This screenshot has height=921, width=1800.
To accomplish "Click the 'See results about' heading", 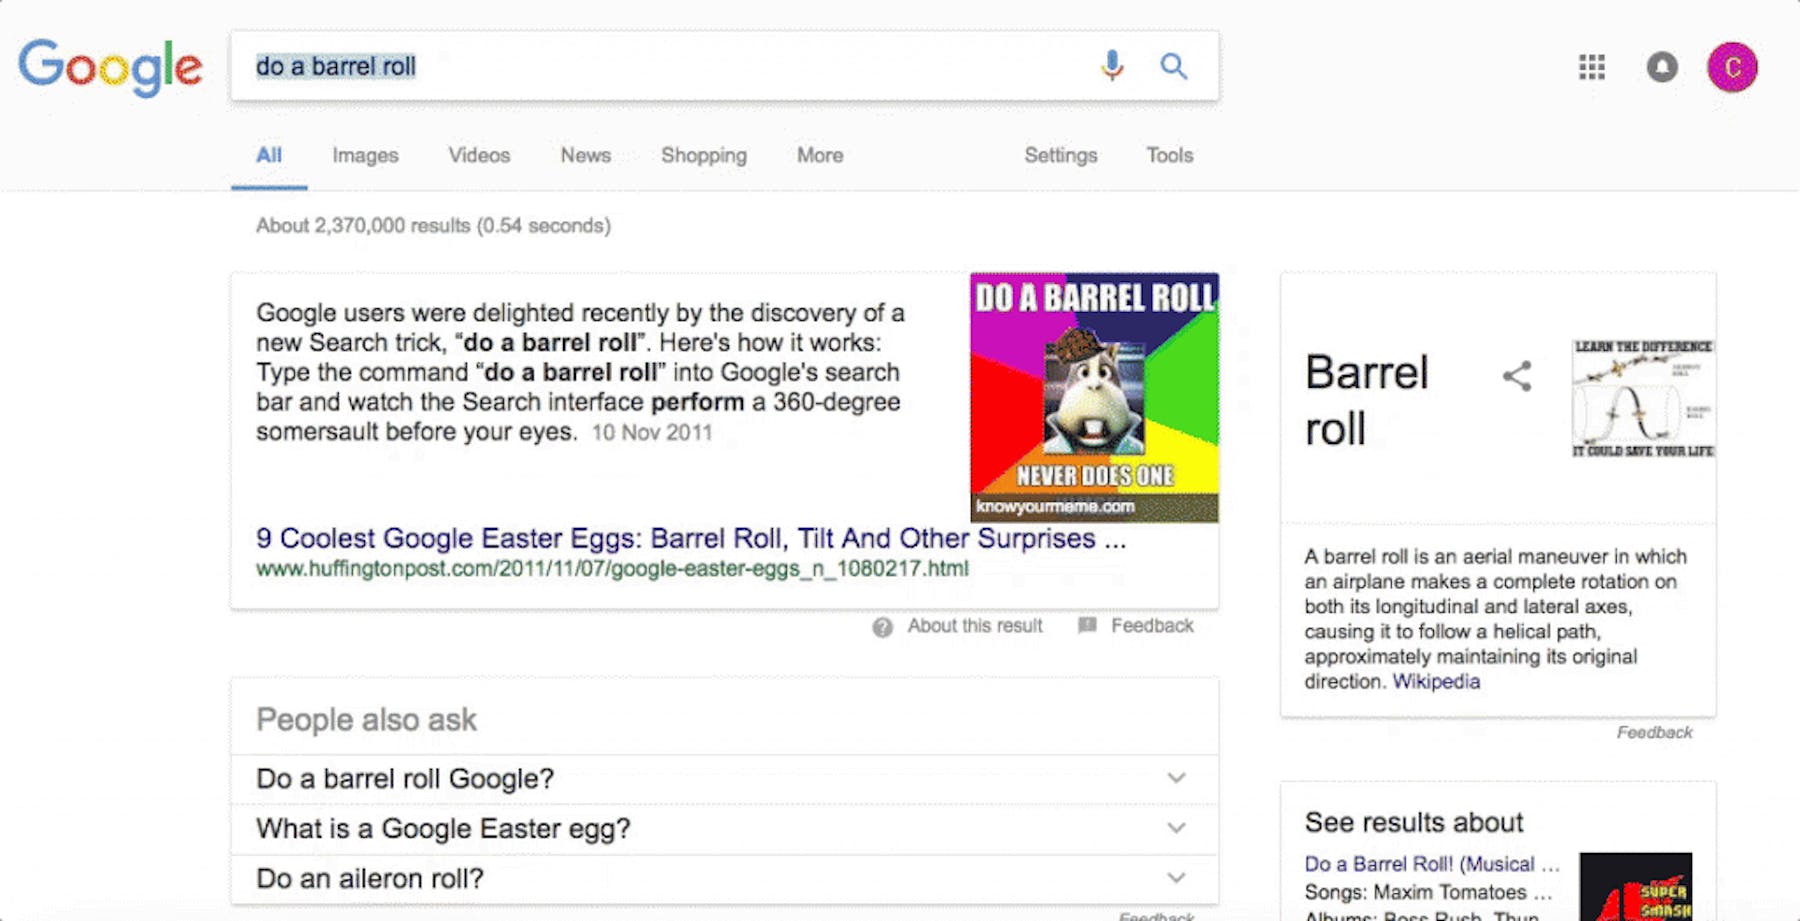I will (x=1414, y=822).
